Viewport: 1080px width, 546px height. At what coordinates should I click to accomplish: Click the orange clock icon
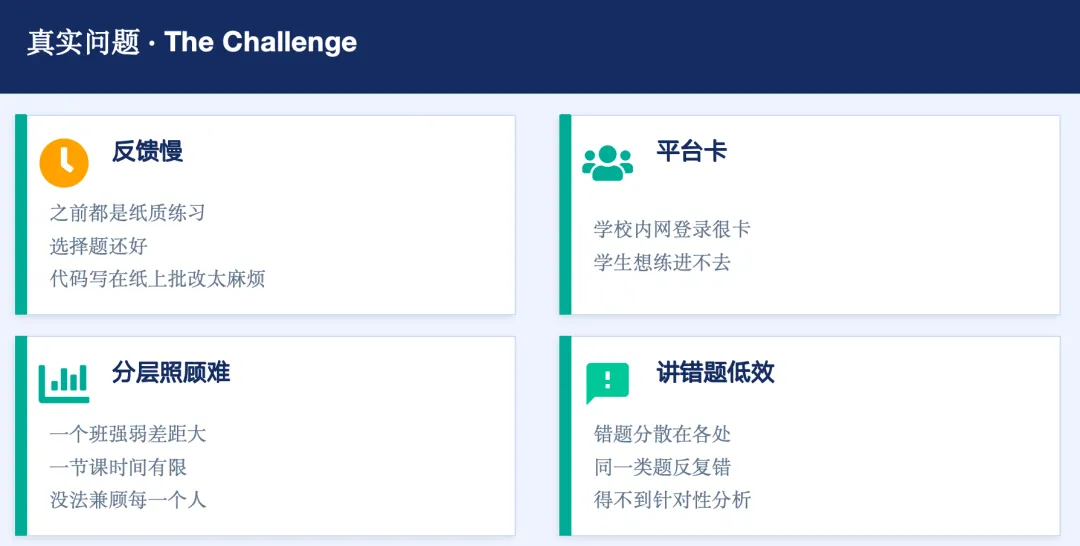[64, 163]
